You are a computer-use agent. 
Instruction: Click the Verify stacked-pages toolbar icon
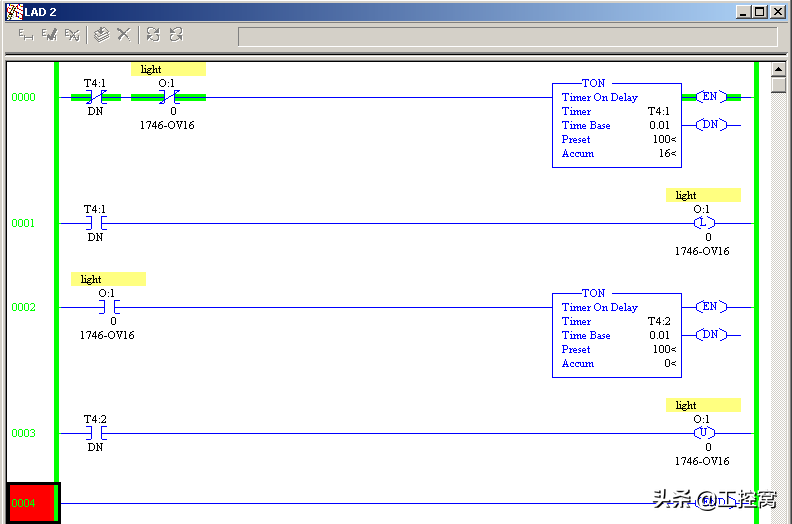point(101,35)
